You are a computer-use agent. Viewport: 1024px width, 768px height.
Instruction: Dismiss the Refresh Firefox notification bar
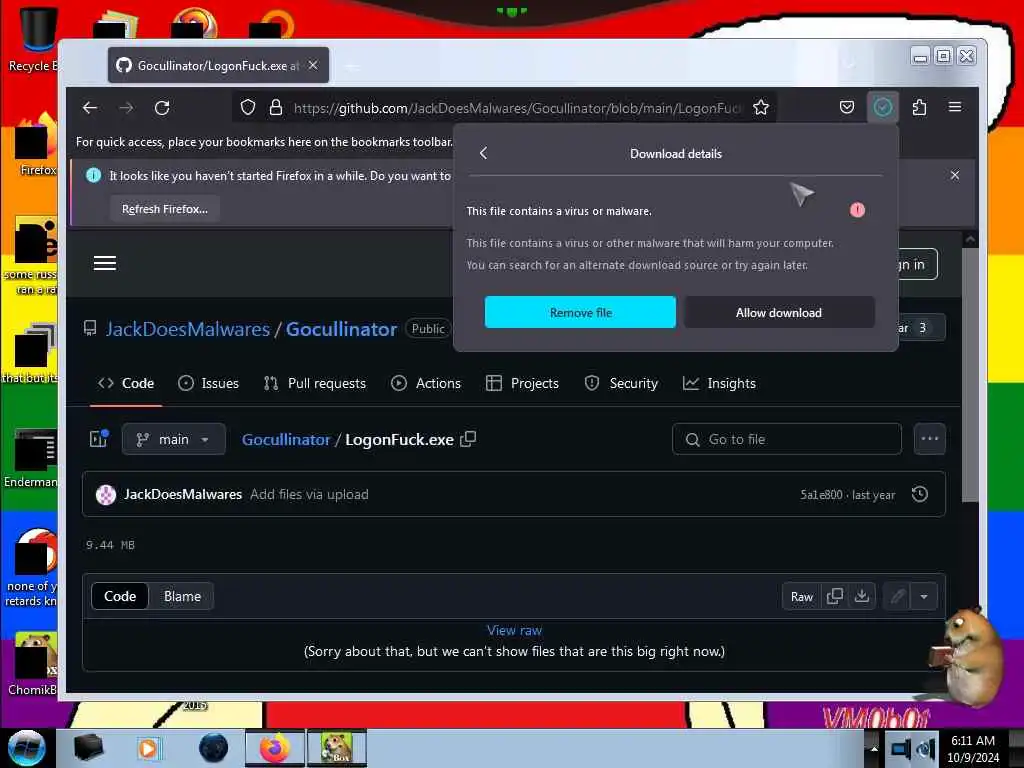955,175
